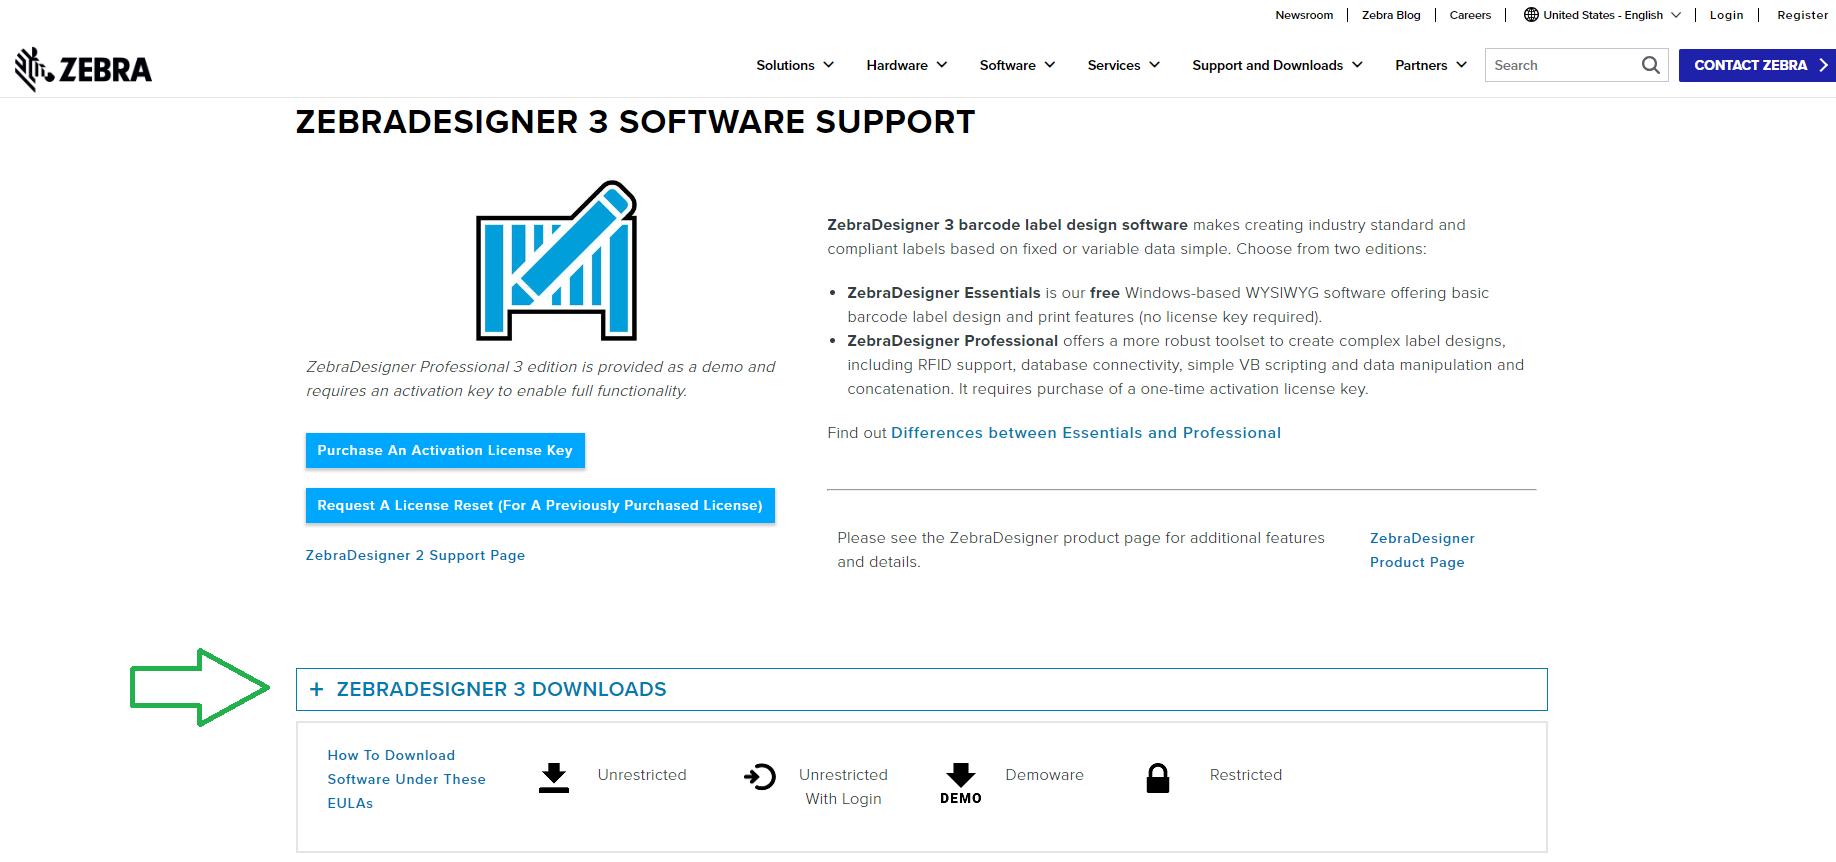Click the Unrestricted With Login icon
Viewport: 1836px width, 862px height.
point(760,776)
